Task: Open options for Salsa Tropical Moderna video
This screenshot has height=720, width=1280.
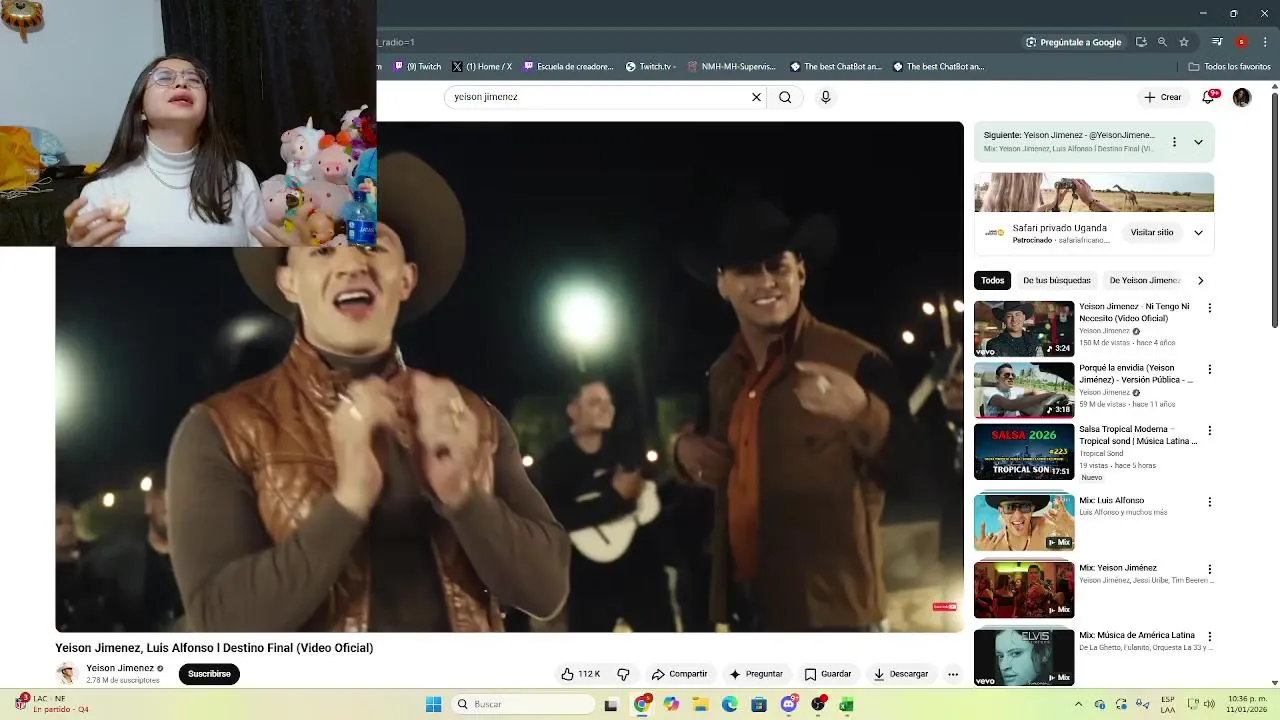Action: 1209,430
